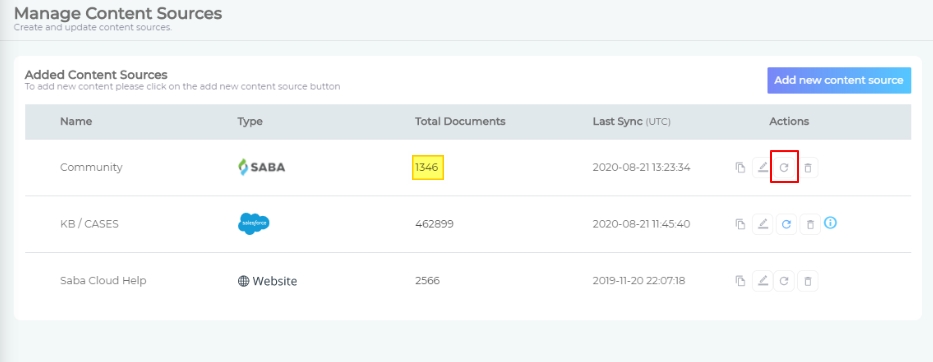Click the Saba Cloud Help source name

point(103,280)
